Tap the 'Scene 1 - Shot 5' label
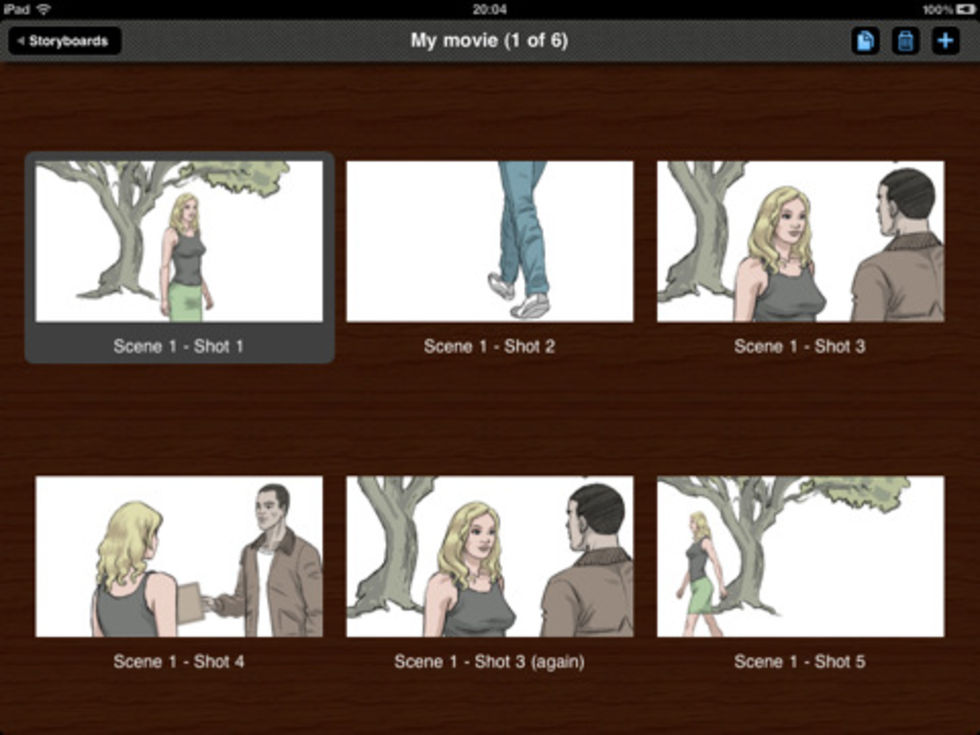 800,661
